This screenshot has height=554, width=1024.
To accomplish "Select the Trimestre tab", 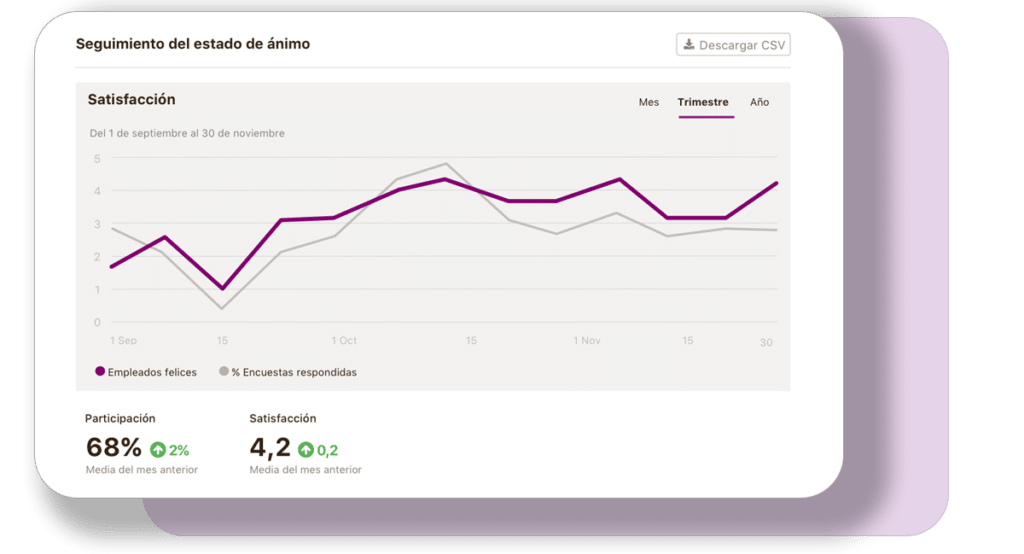I will pos(703,102).
